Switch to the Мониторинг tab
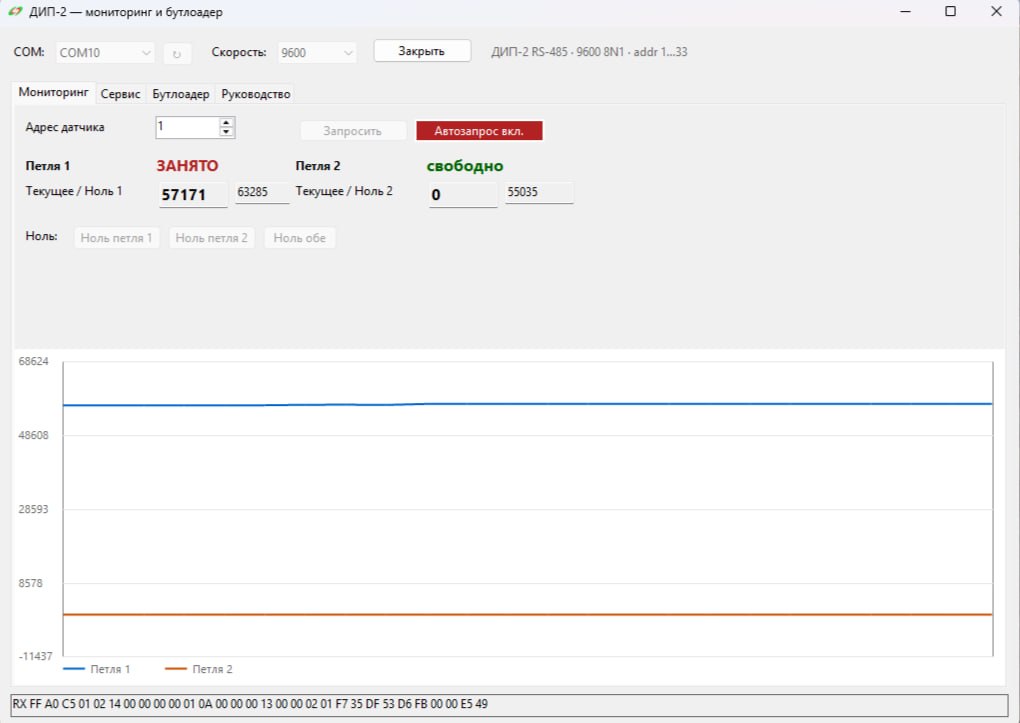The height and width of the screenshot is (723, 1020). 53,92
